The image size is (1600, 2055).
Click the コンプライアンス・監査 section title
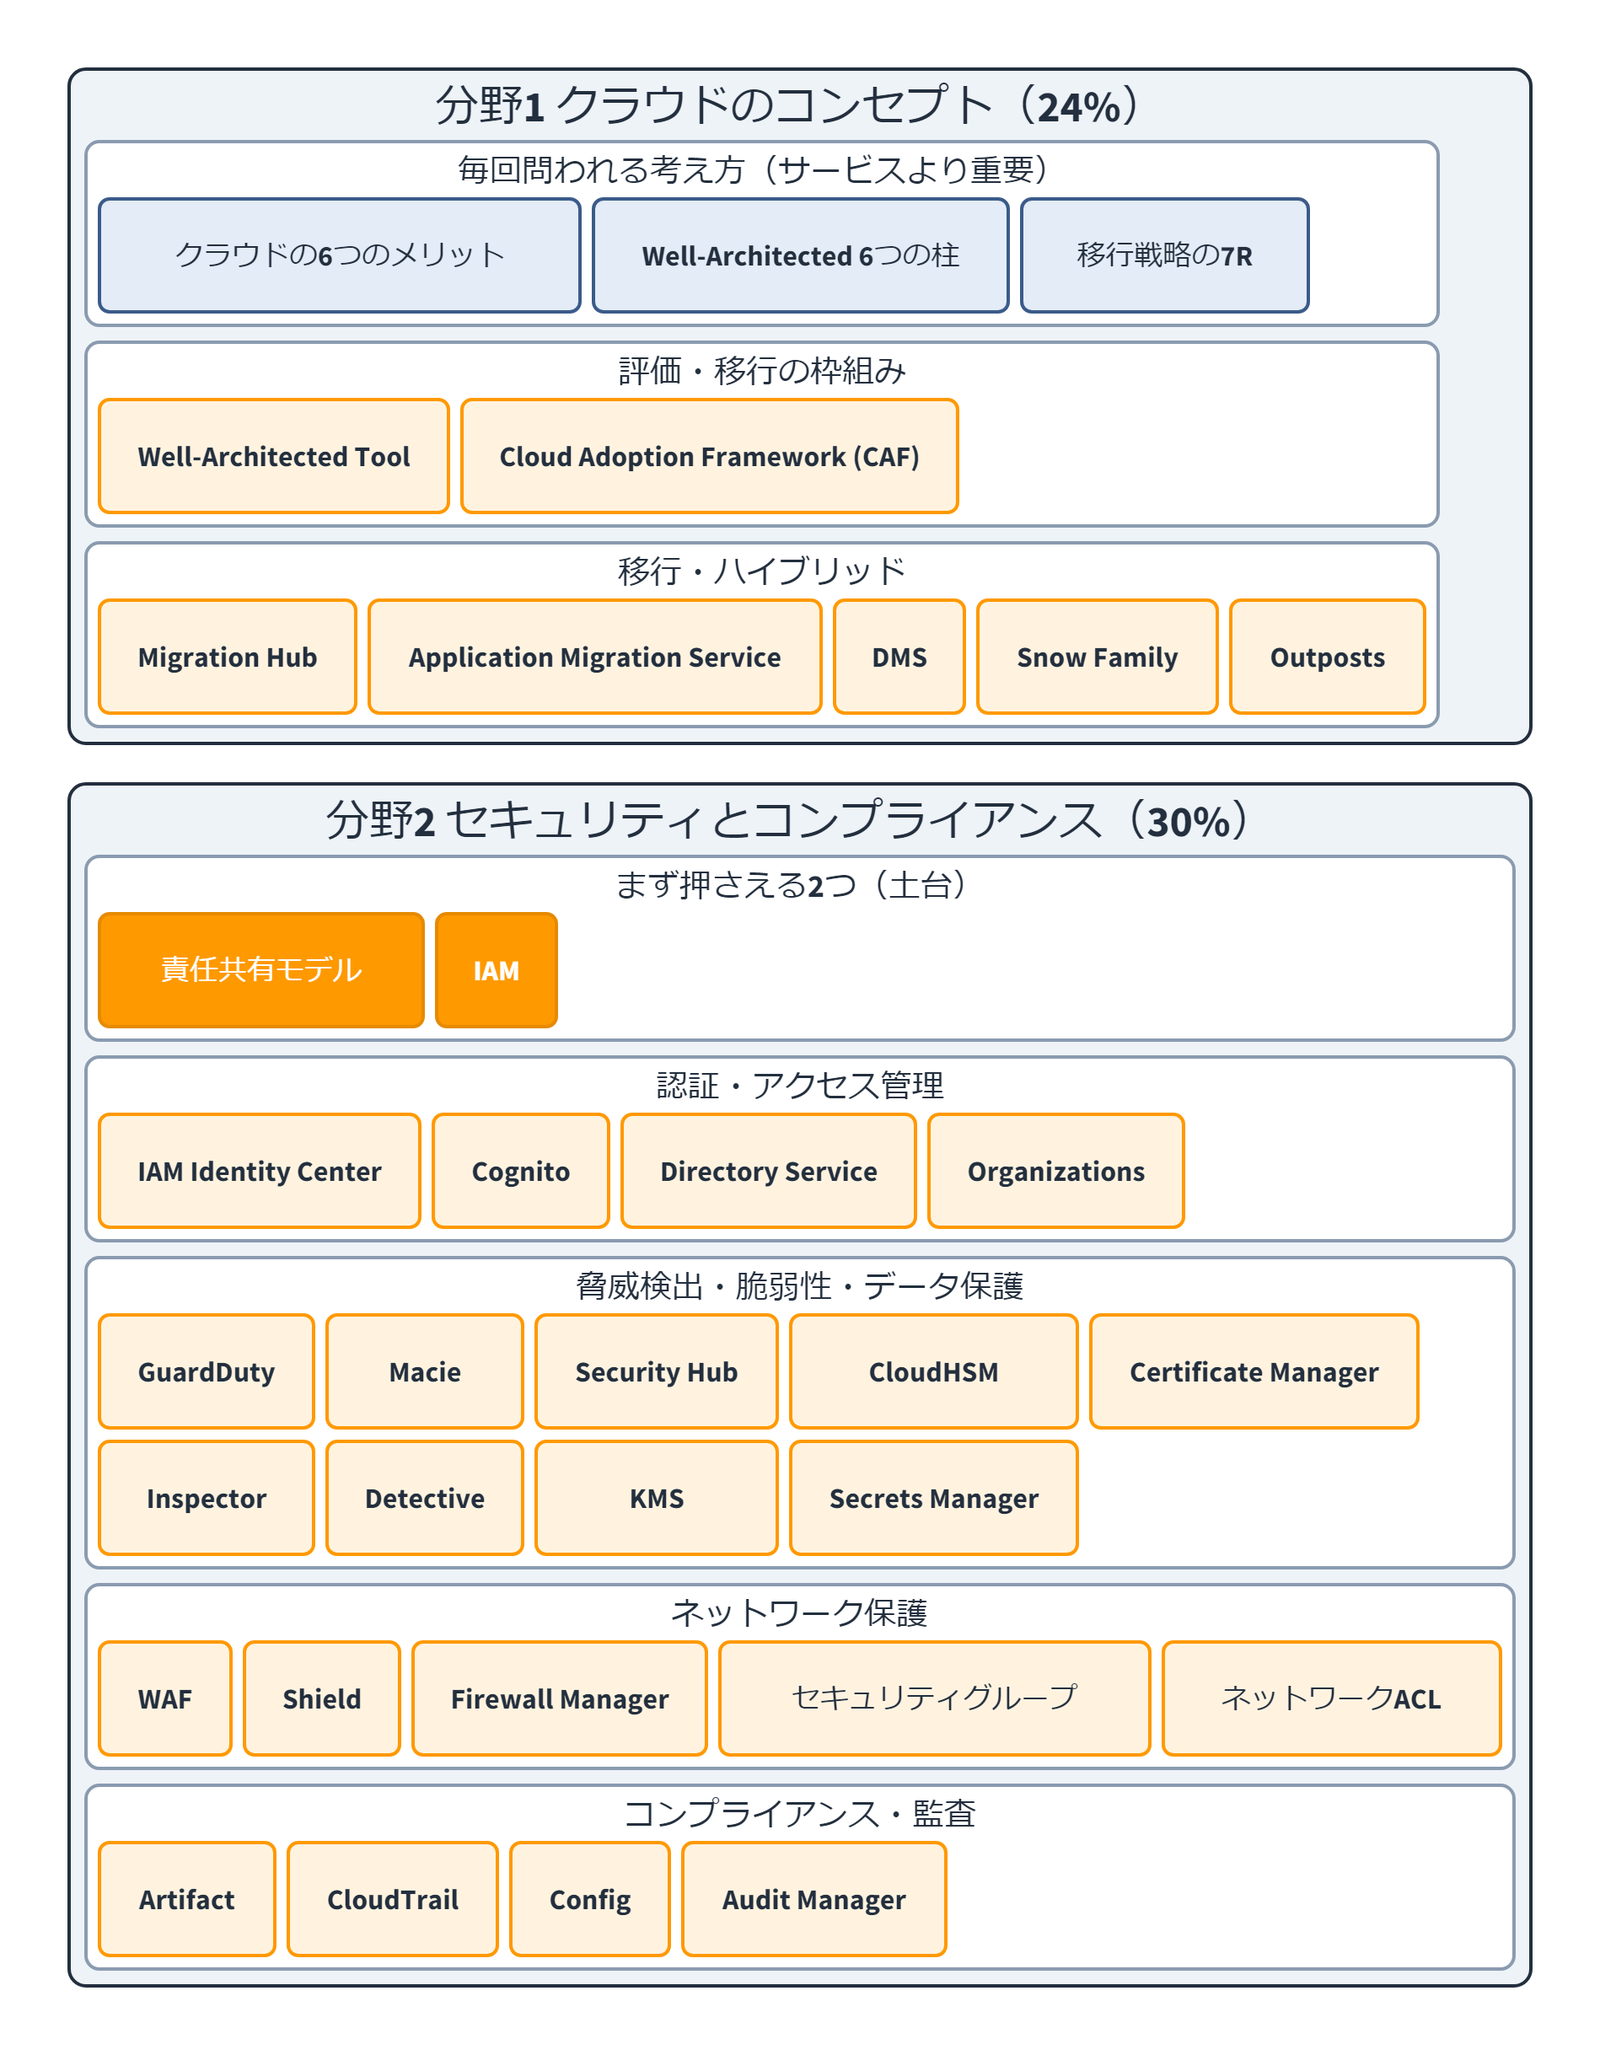click(800, 1814)
